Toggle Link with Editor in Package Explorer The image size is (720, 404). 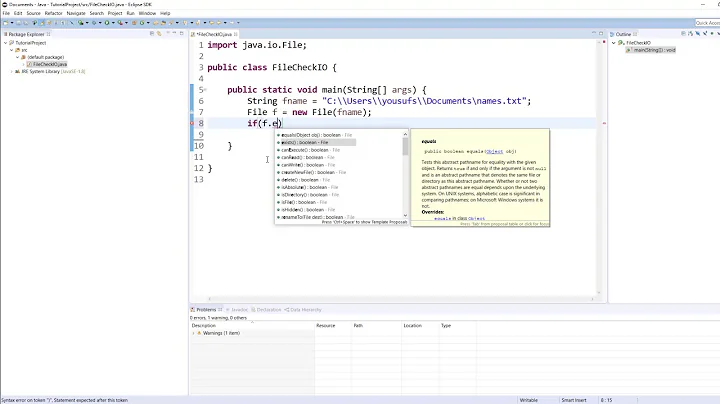[x=159, y=34]
